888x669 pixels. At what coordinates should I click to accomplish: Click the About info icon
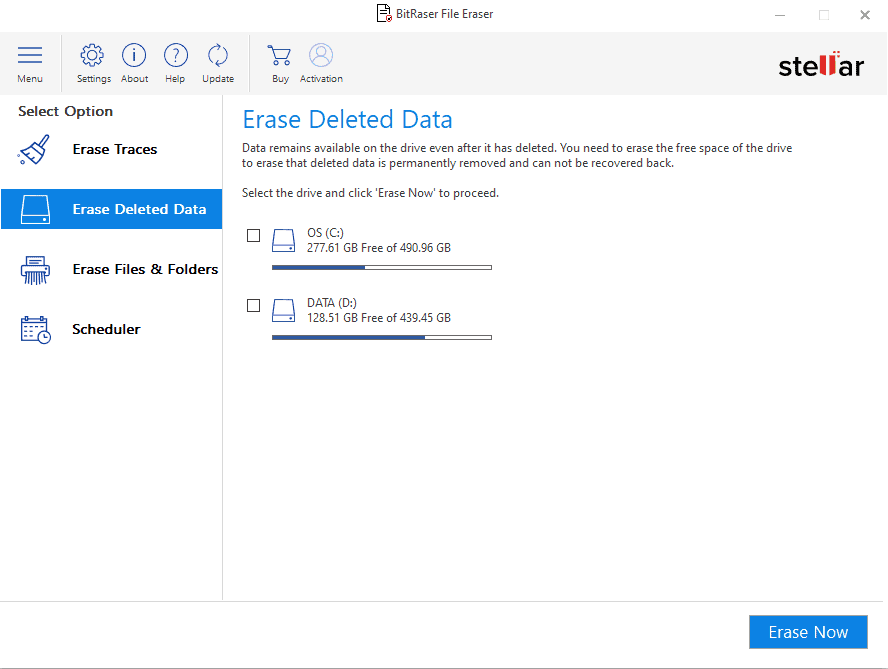click(x=134, y=56)
